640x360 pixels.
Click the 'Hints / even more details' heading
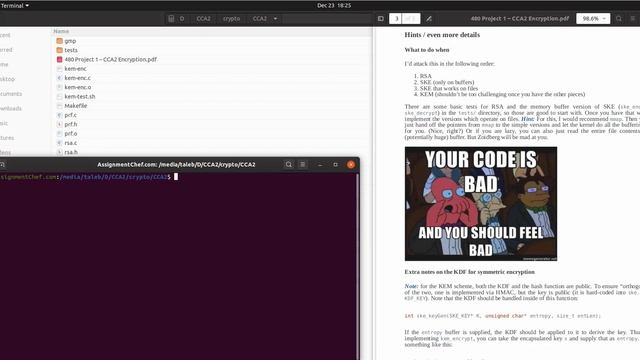point(442,35)
